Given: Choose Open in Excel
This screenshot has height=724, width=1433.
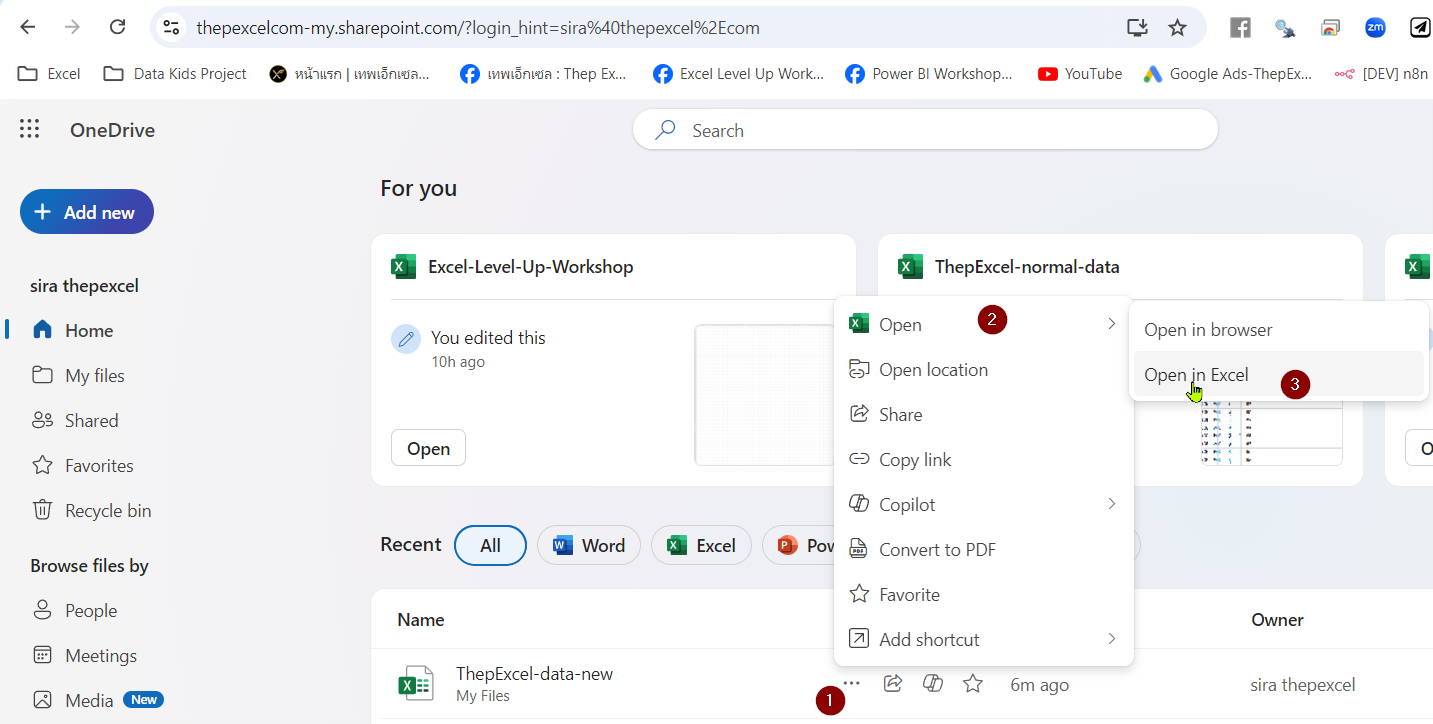Looking at the screenshot, I should coord(1197,374).
